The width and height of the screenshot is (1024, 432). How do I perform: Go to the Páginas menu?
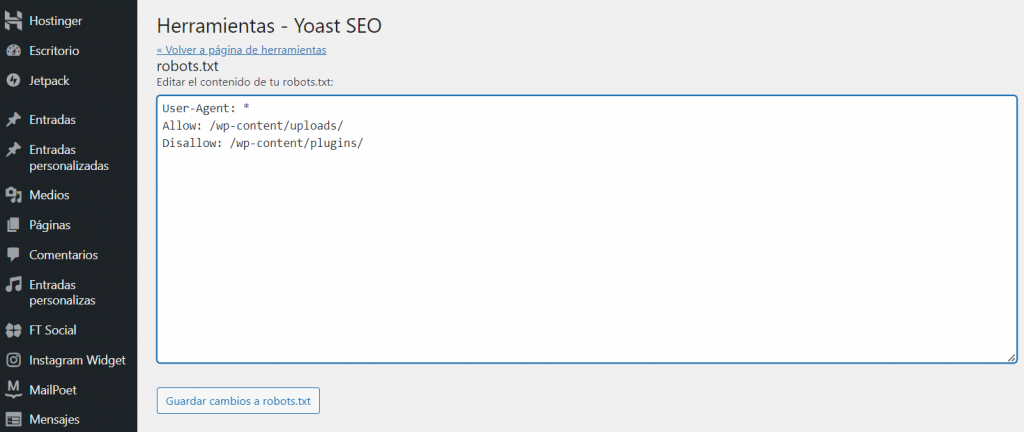click(x=50, y=225)
